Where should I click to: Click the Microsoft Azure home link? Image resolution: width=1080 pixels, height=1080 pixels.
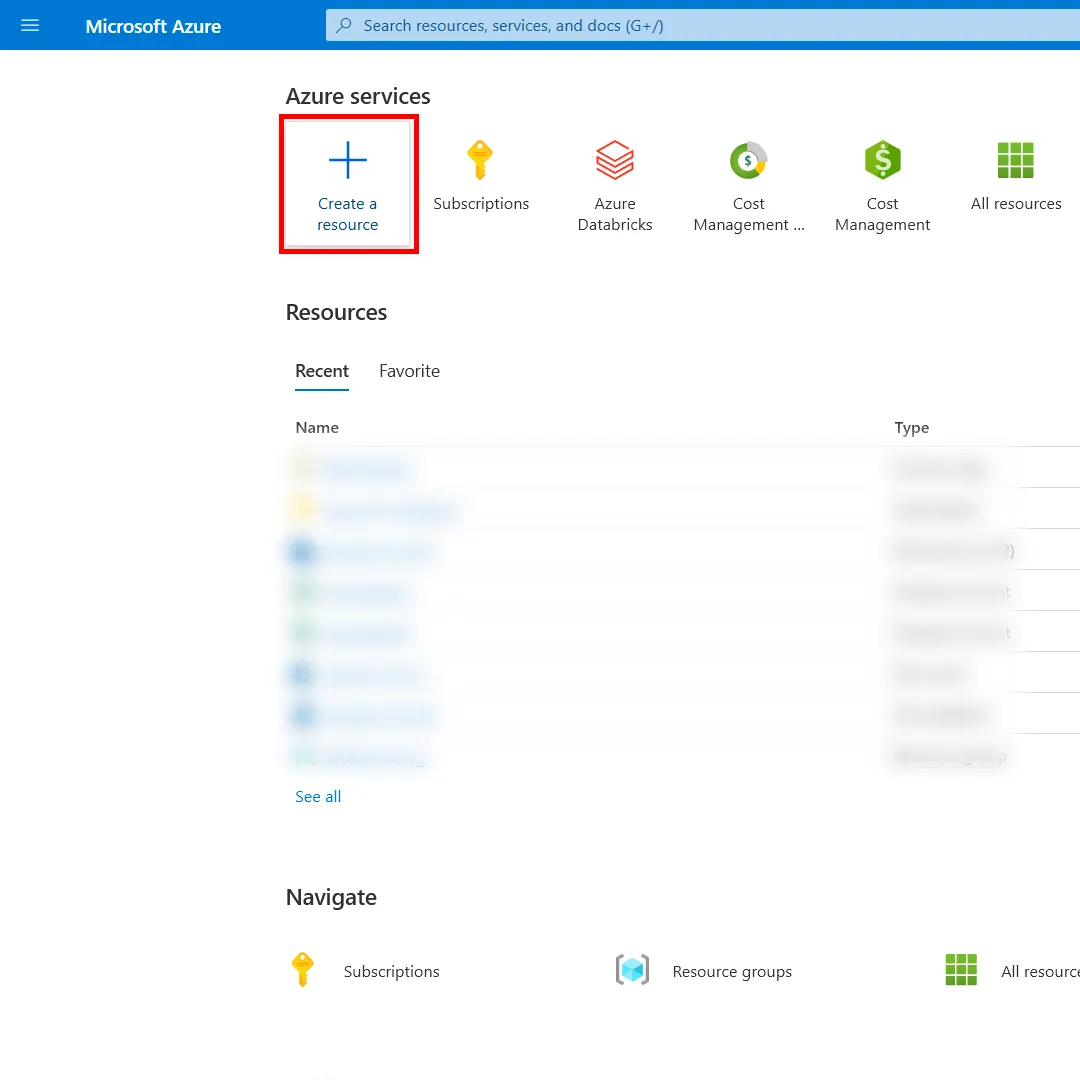153,25
